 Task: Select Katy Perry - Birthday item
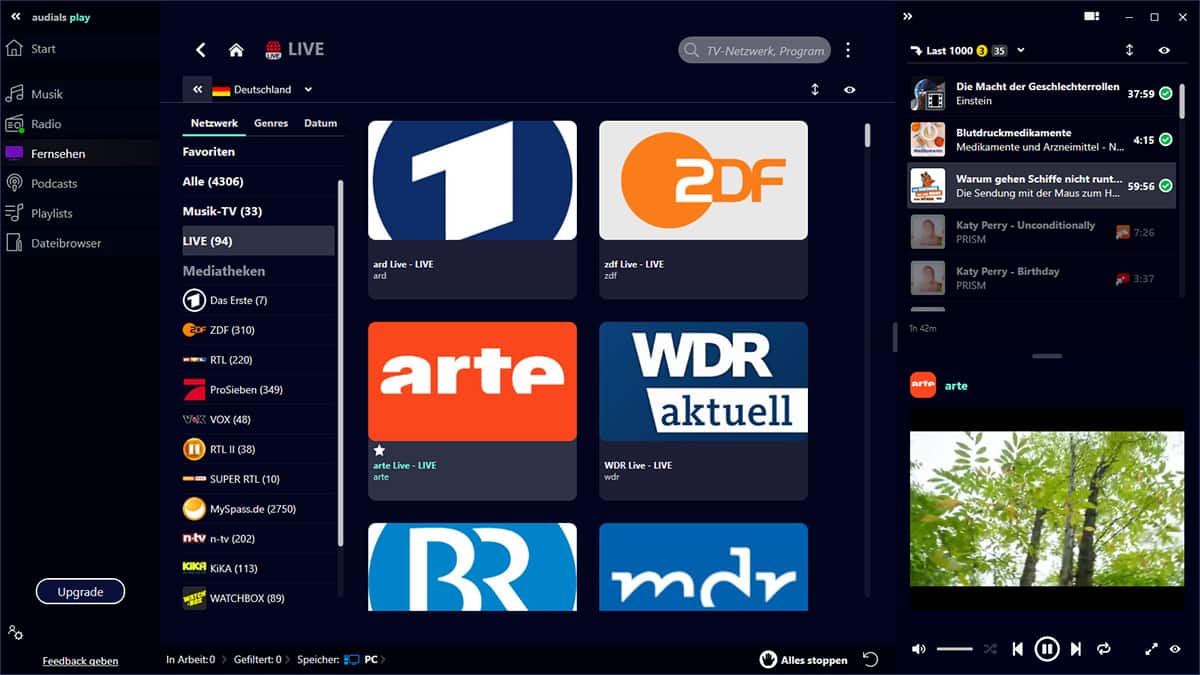point(1041,277)
